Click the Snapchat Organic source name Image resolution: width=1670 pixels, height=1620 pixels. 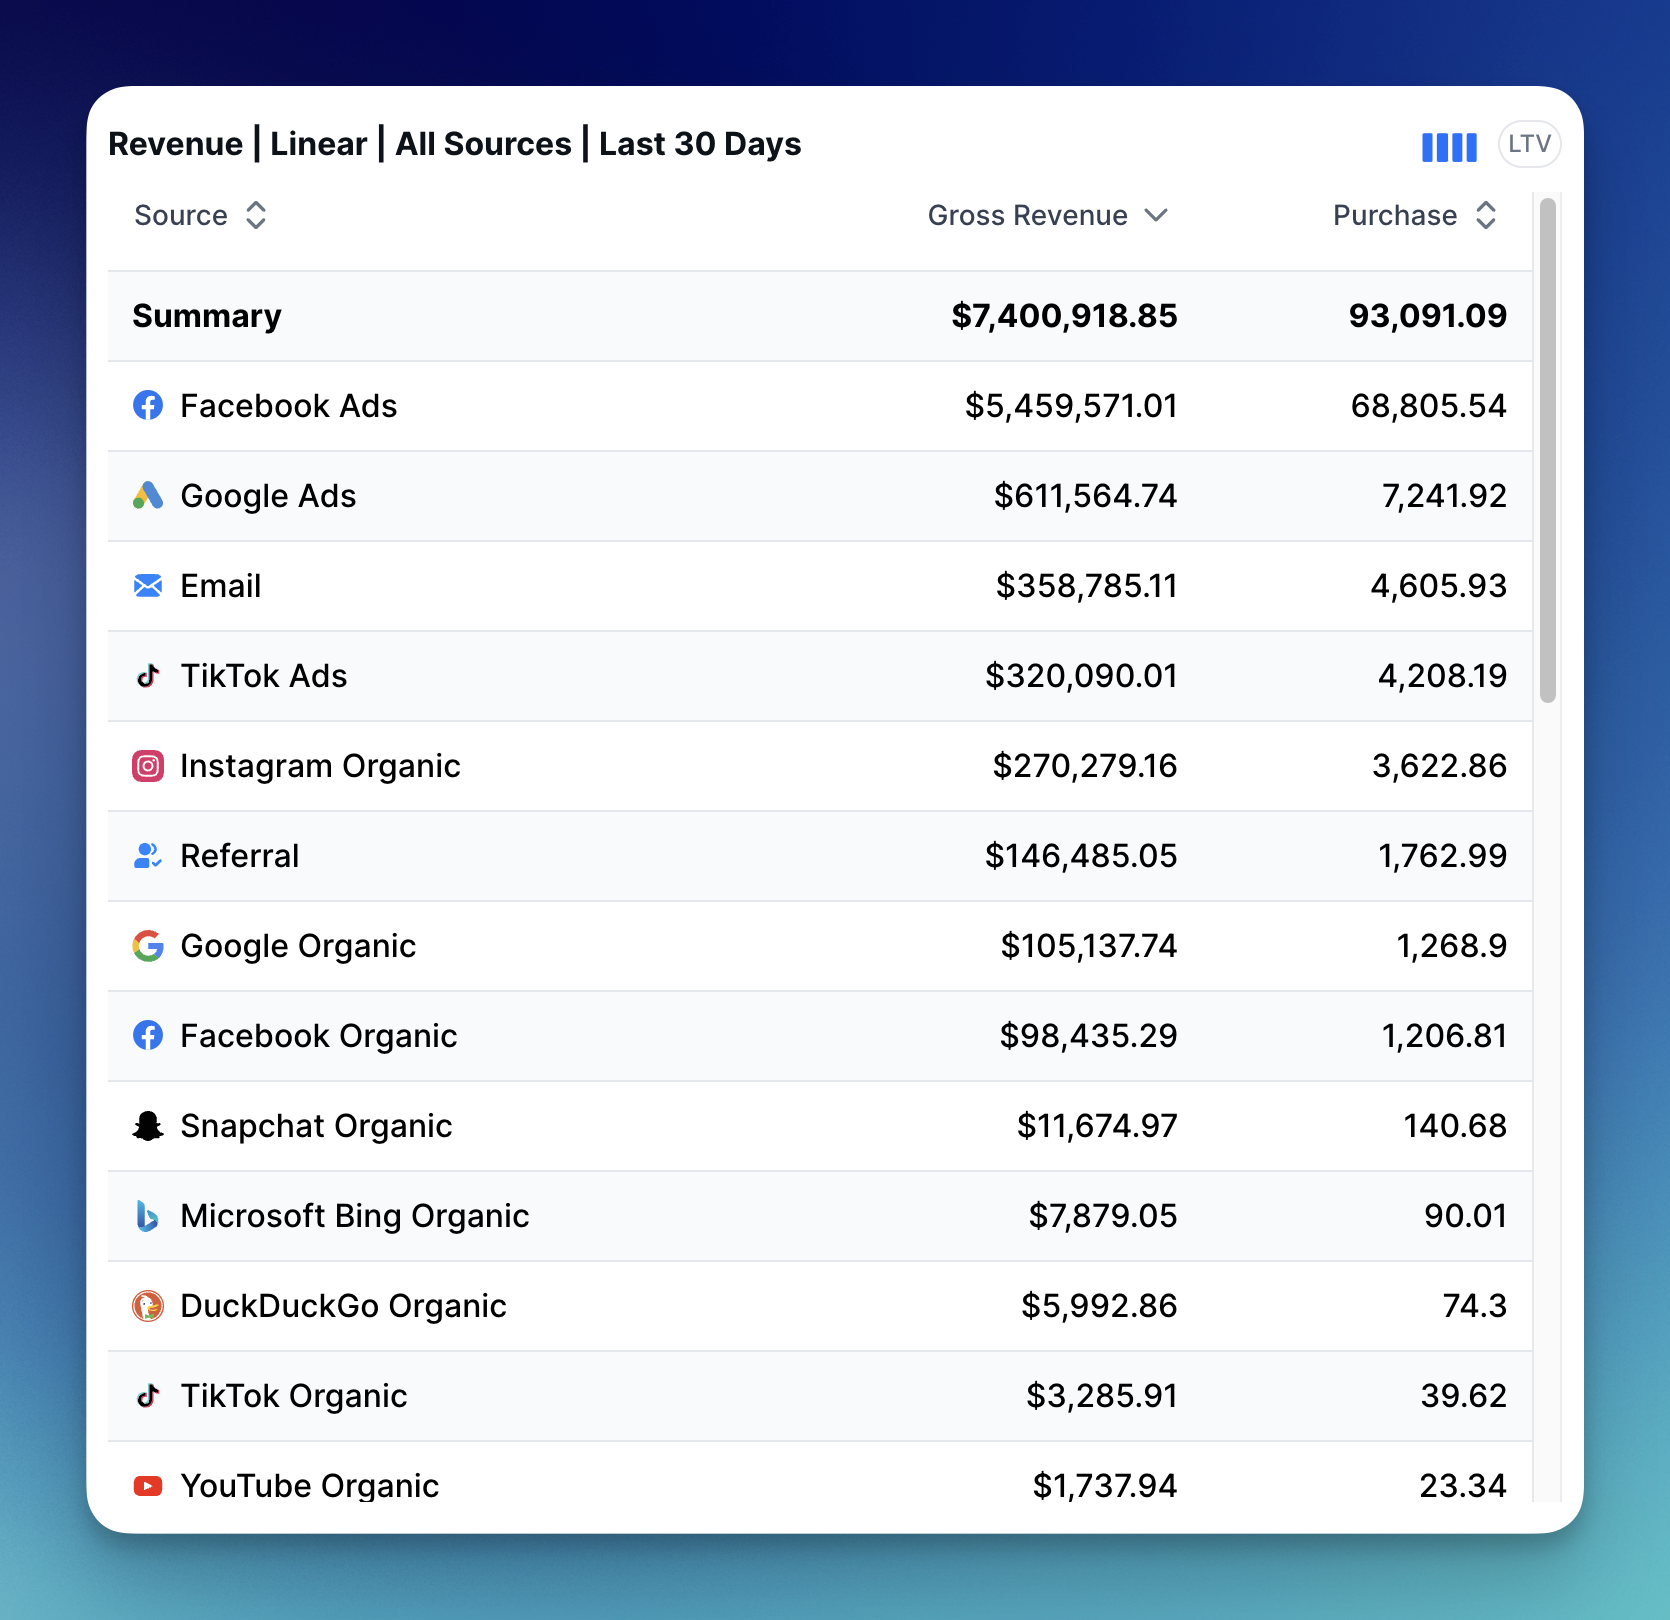pos(316,1126)
